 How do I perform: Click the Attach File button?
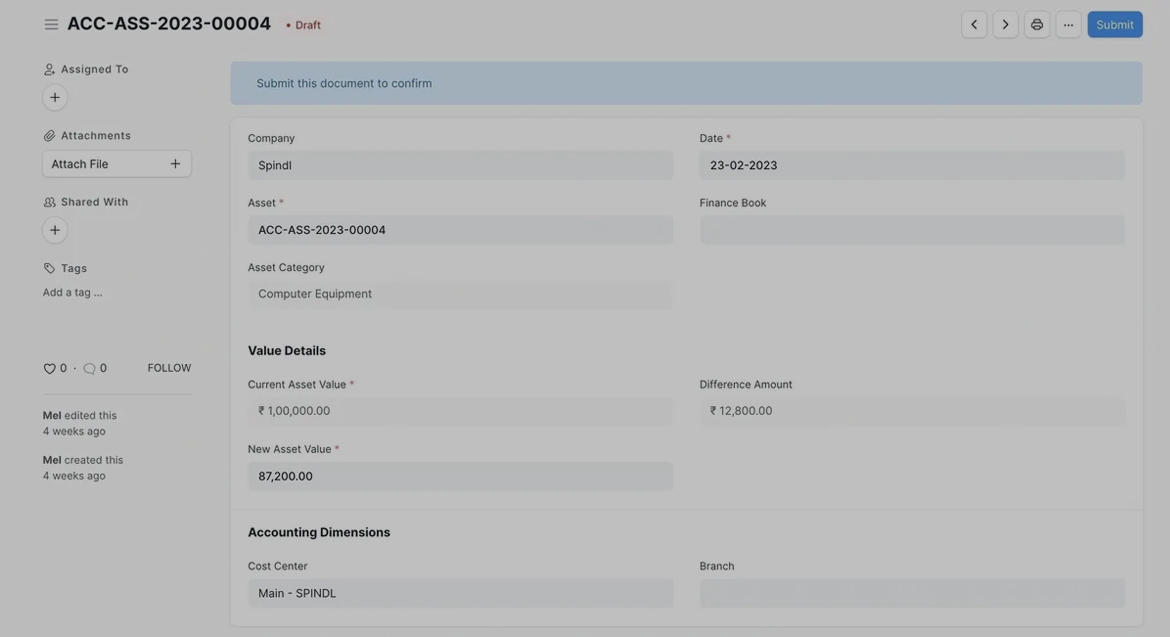(x=116, y=164)
